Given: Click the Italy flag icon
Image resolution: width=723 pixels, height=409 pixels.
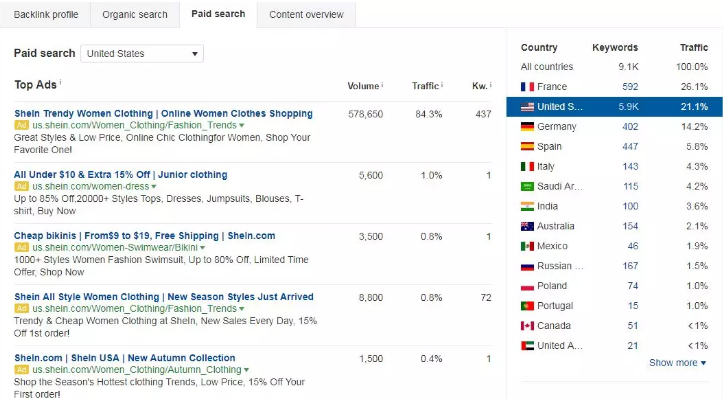Looking at the screenshot, I should pyautogui.click(x=527, y=166).
